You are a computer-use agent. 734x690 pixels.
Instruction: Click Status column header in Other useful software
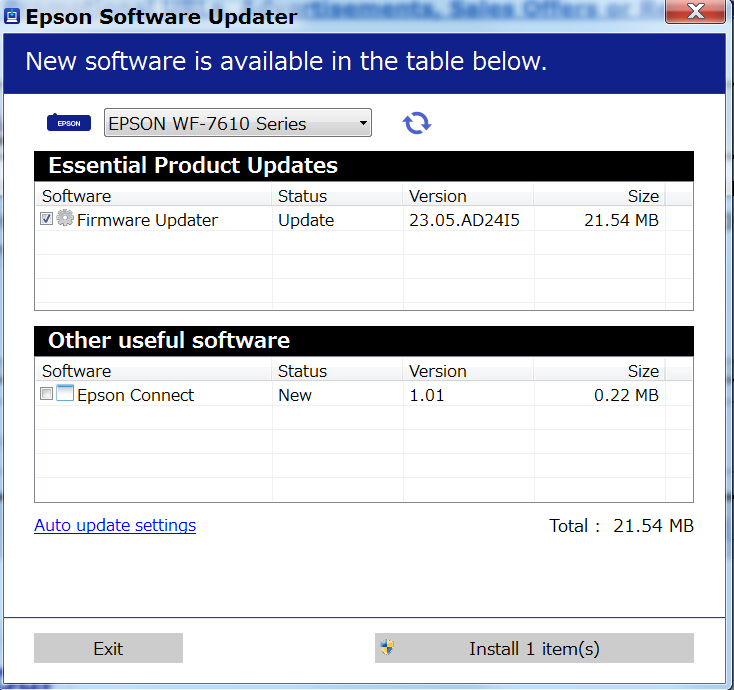pyautogui.click(x=337, y=371)
